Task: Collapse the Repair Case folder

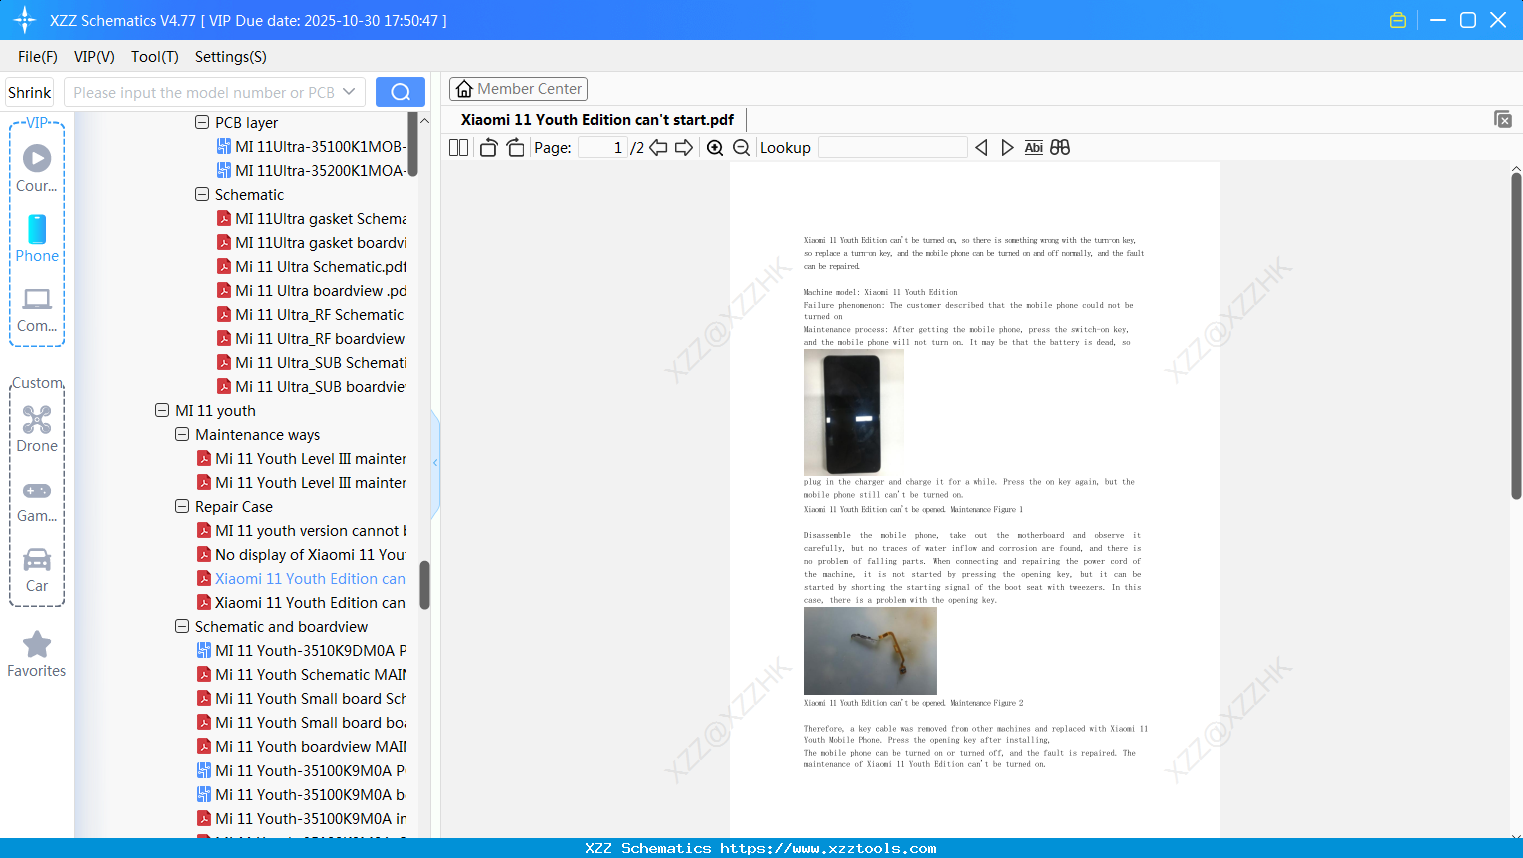Action: click(x=182, y=506)
